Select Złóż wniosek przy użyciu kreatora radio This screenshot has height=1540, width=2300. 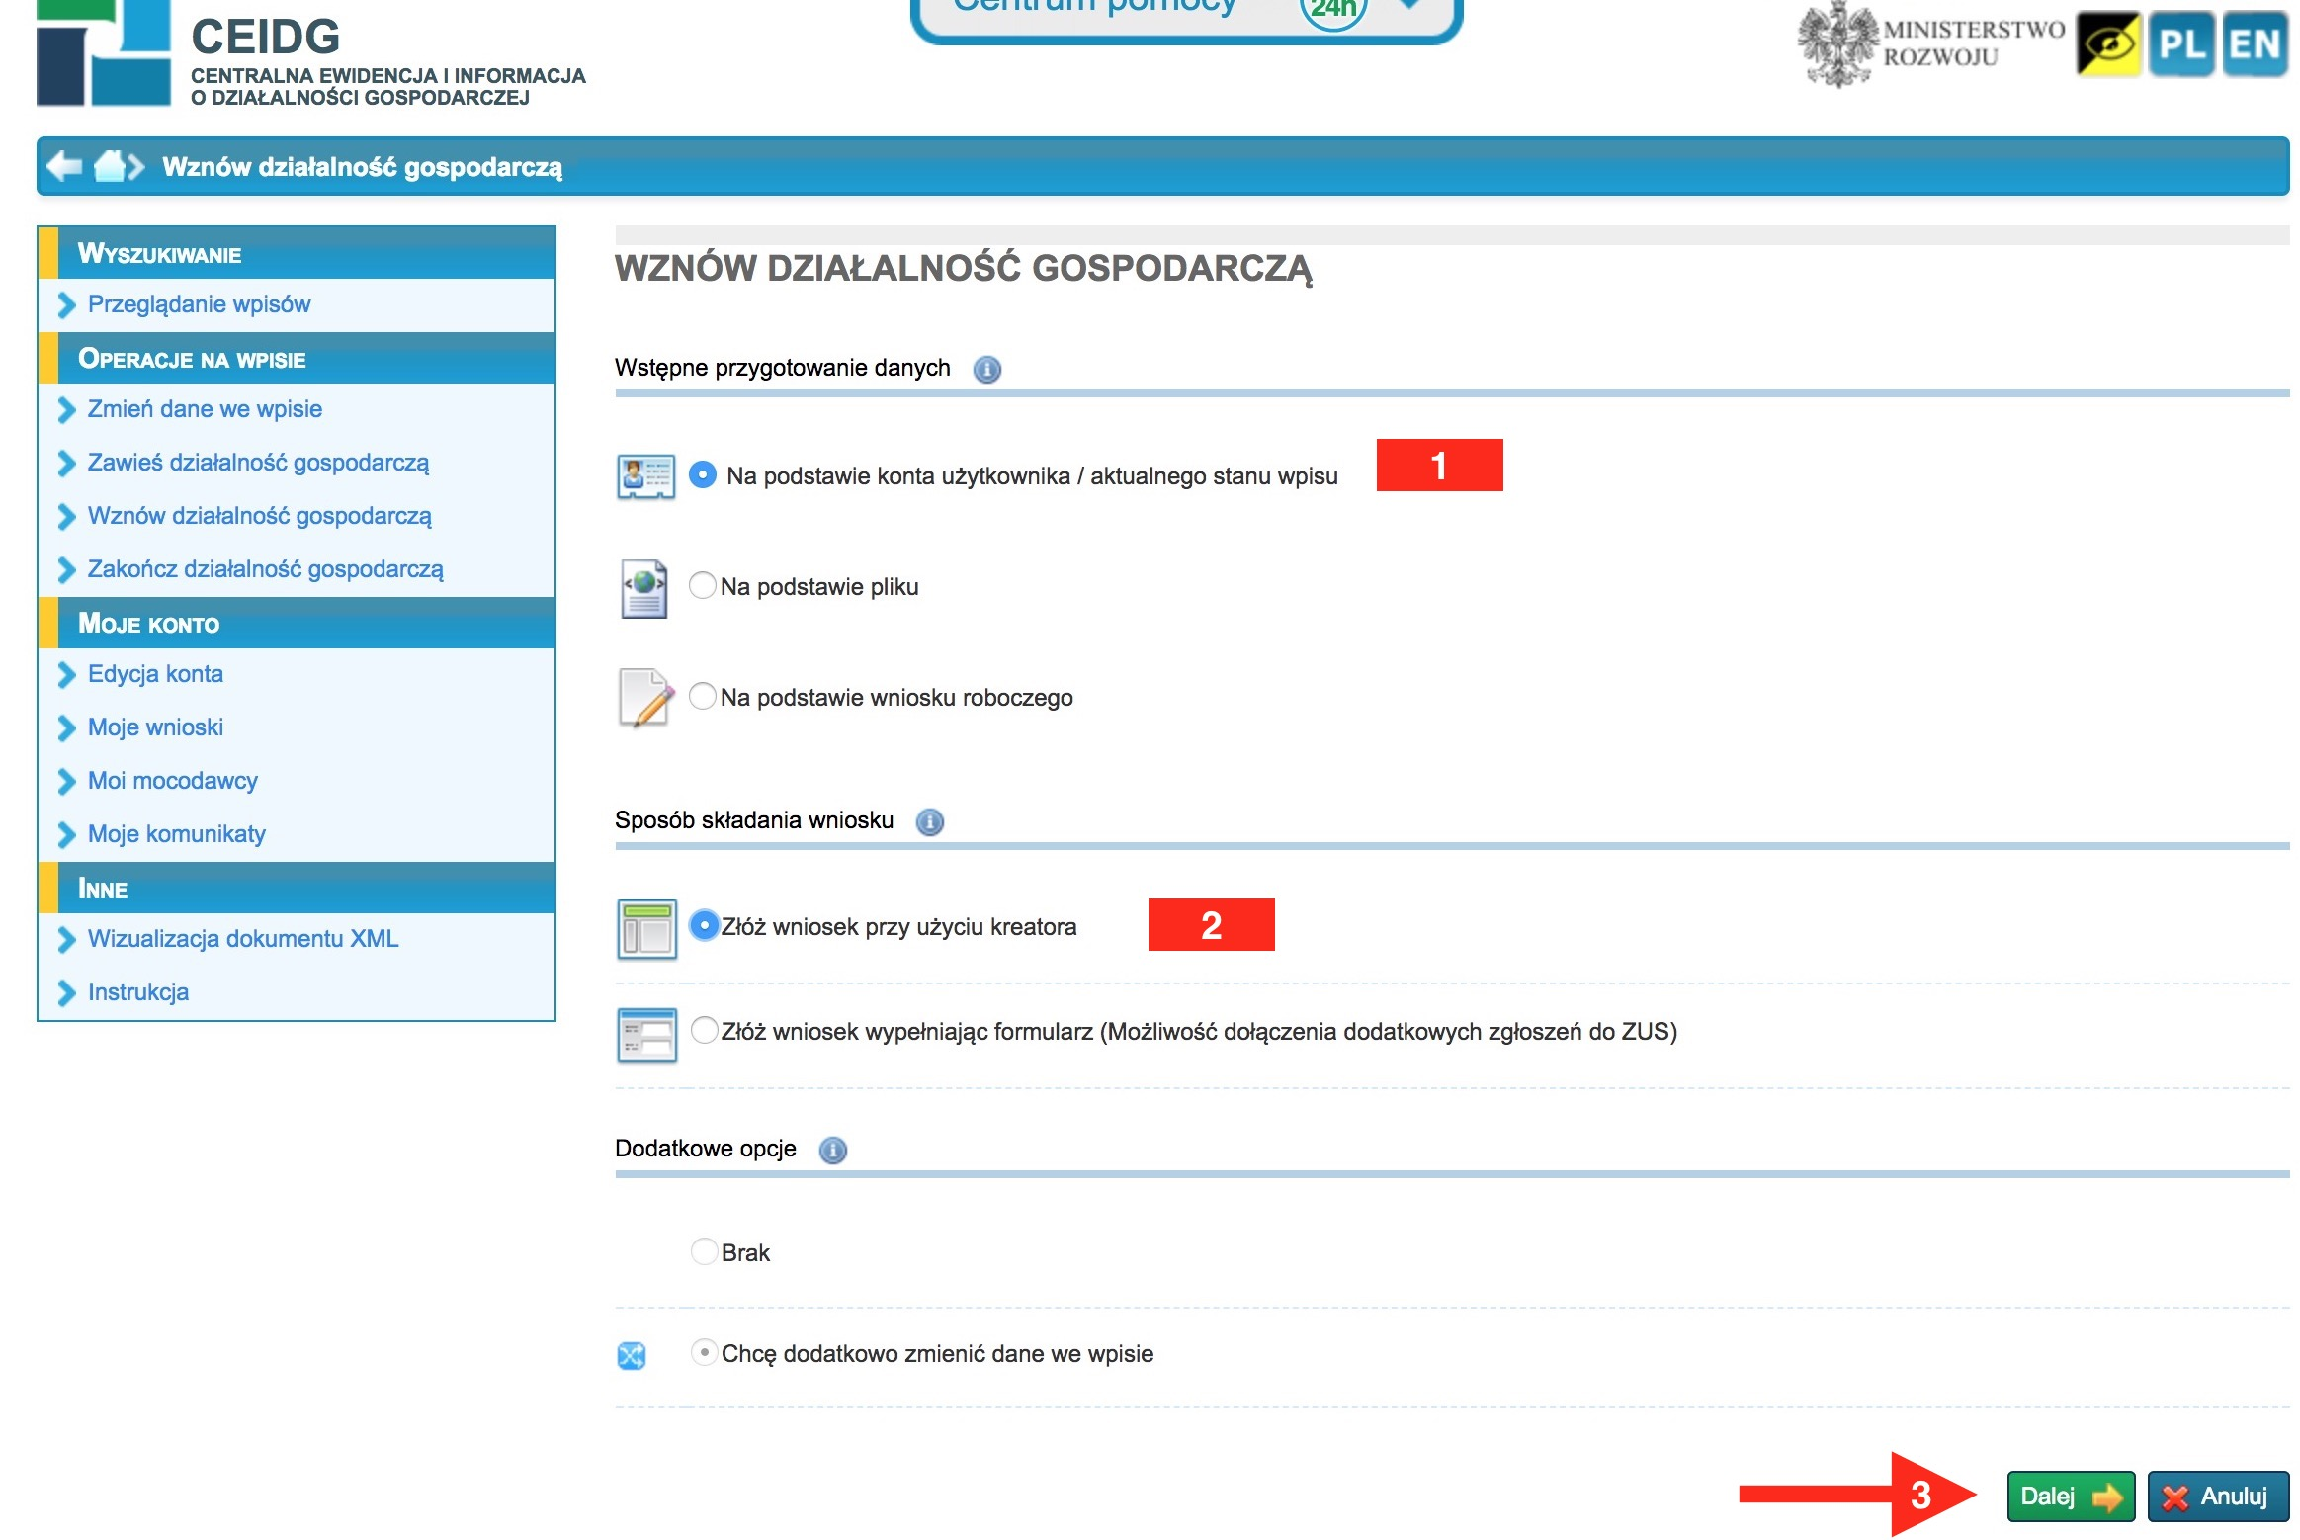tap(705, 926)
